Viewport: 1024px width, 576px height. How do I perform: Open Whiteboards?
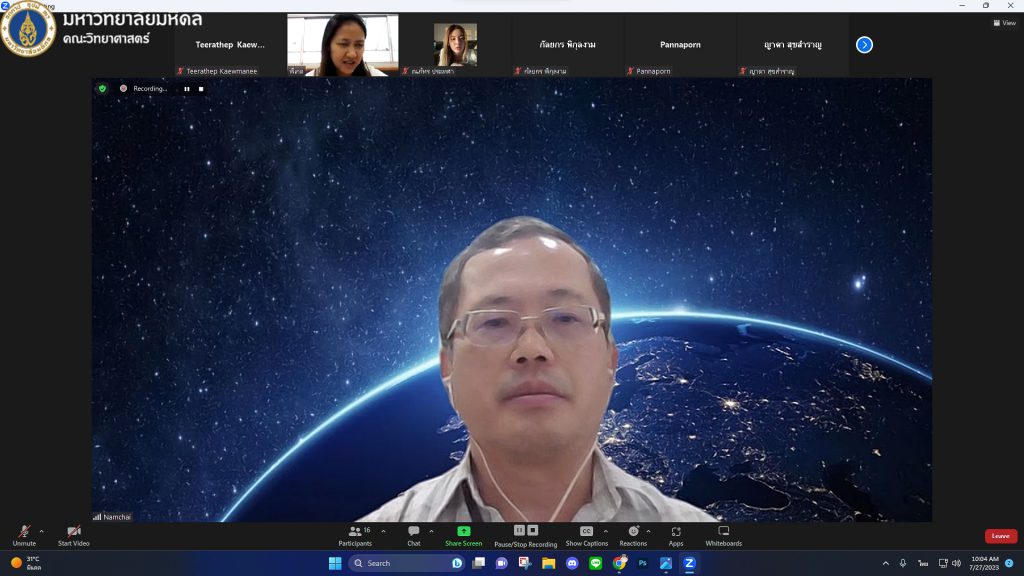point(723,531)
